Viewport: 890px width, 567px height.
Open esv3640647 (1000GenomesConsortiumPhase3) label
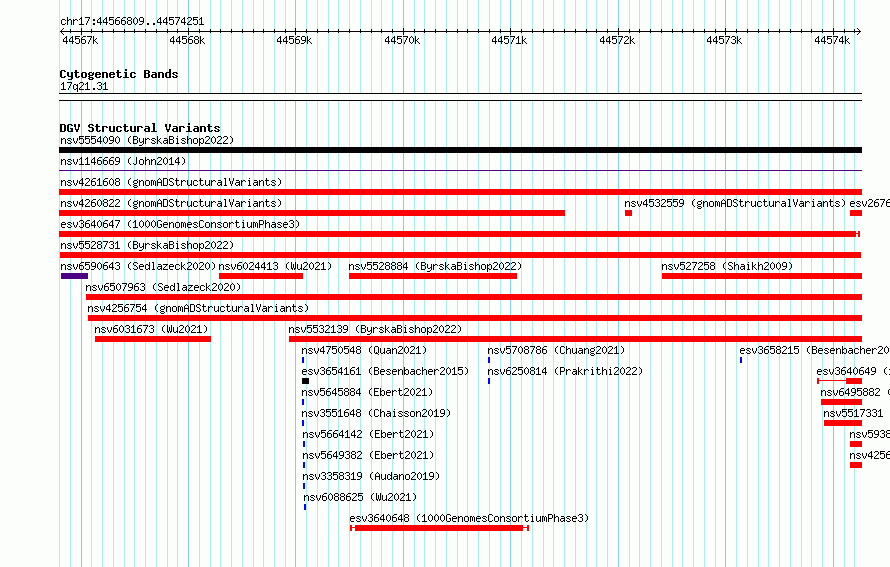tap(180, 224)
